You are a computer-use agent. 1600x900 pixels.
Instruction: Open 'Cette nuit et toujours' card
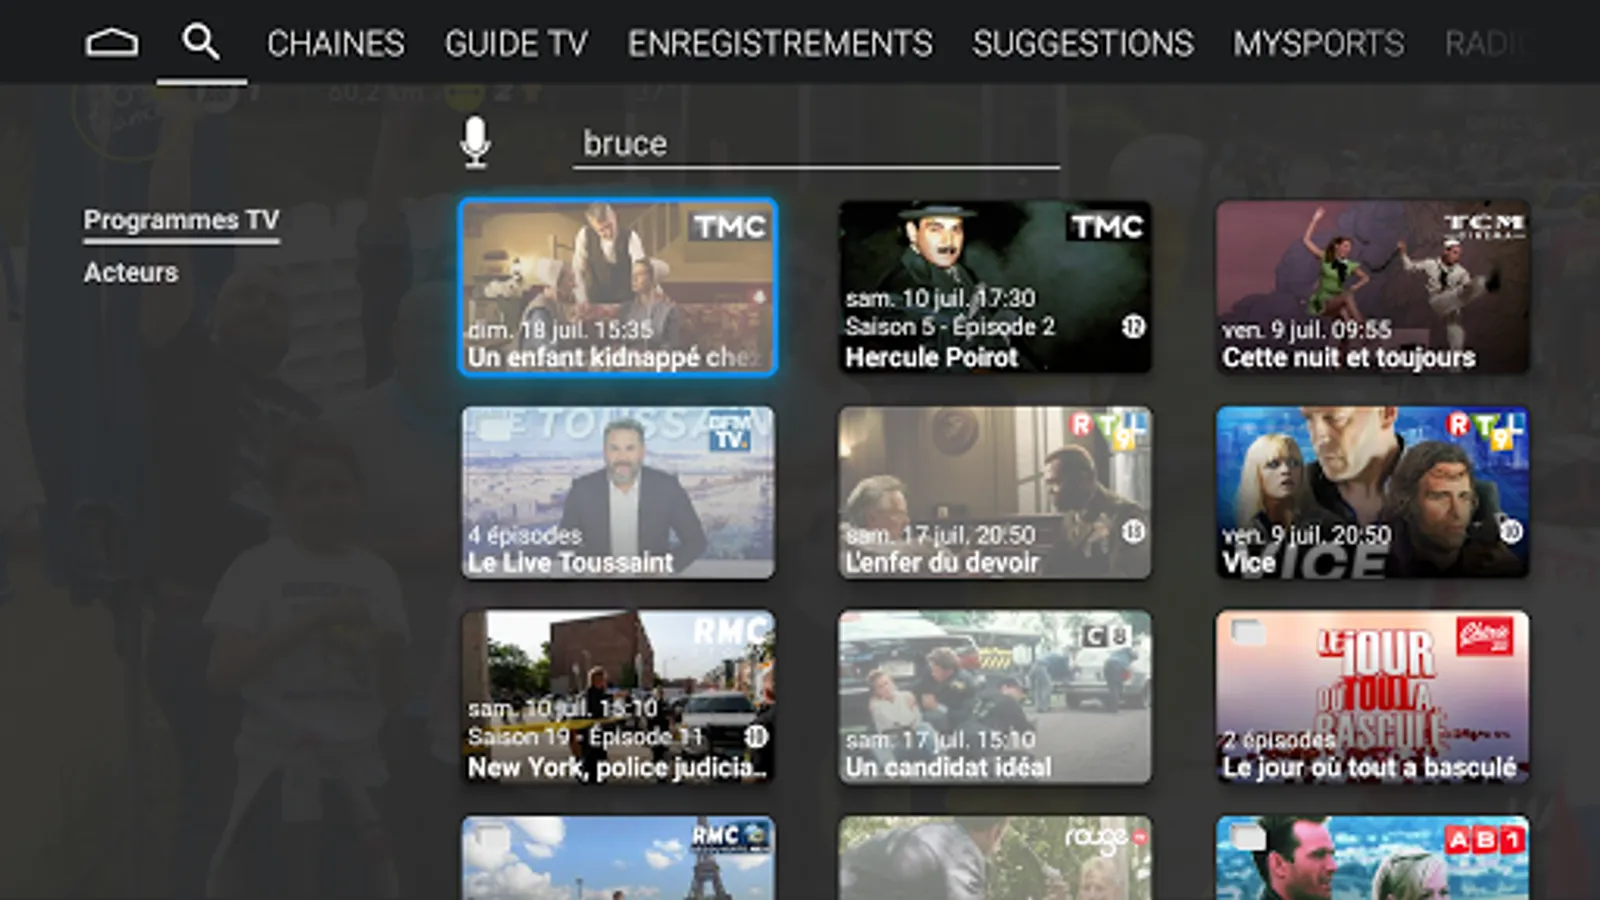click(1372, 288)
